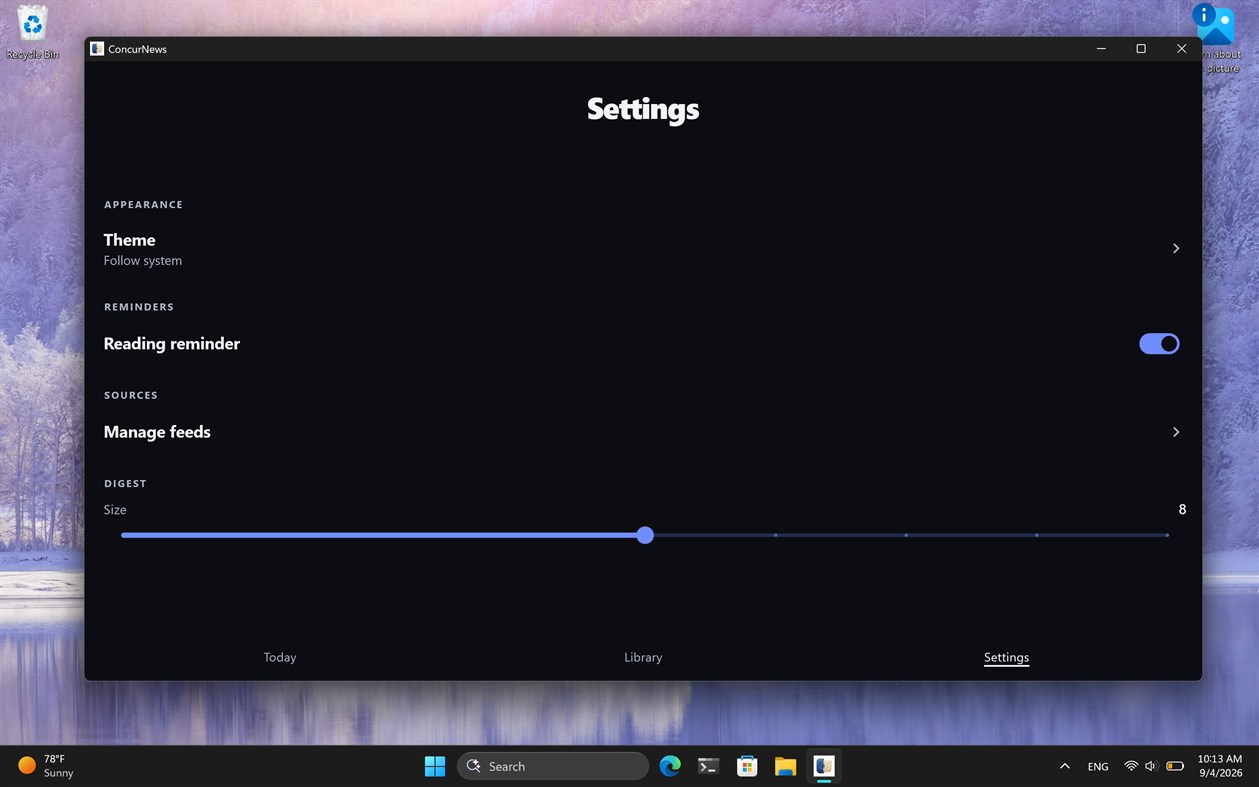Open the Windows Start menu
This screenshot has width=1259, height=787.
435,766
